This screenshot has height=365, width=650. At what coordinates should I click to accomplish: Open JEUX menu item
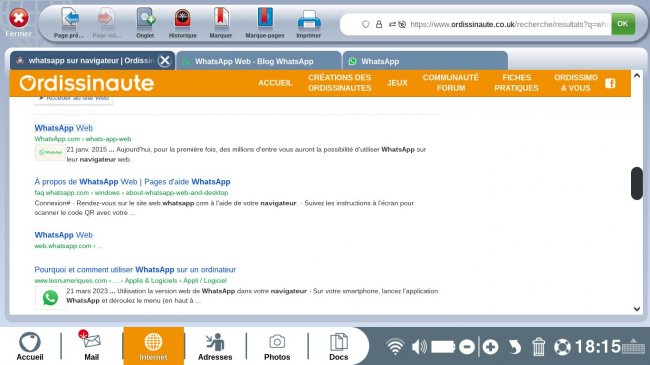tap(397, 83)
